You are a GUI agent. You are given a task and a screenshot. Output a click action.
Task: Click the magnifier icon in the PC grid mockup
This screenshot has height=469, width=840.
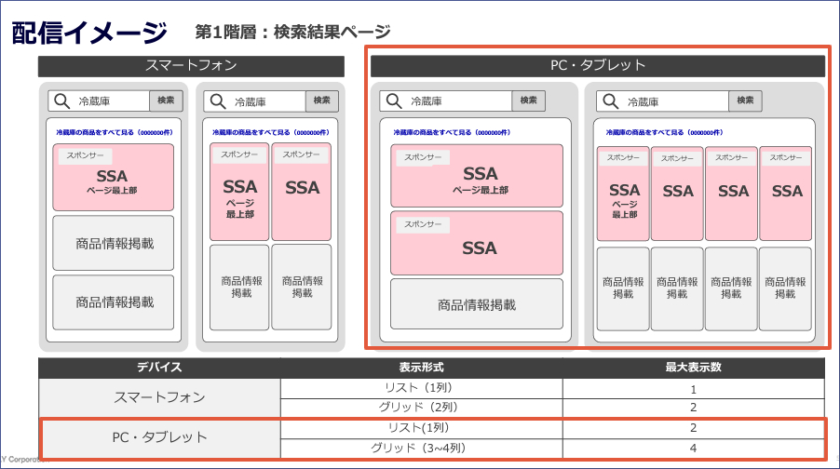pos(610,101)
